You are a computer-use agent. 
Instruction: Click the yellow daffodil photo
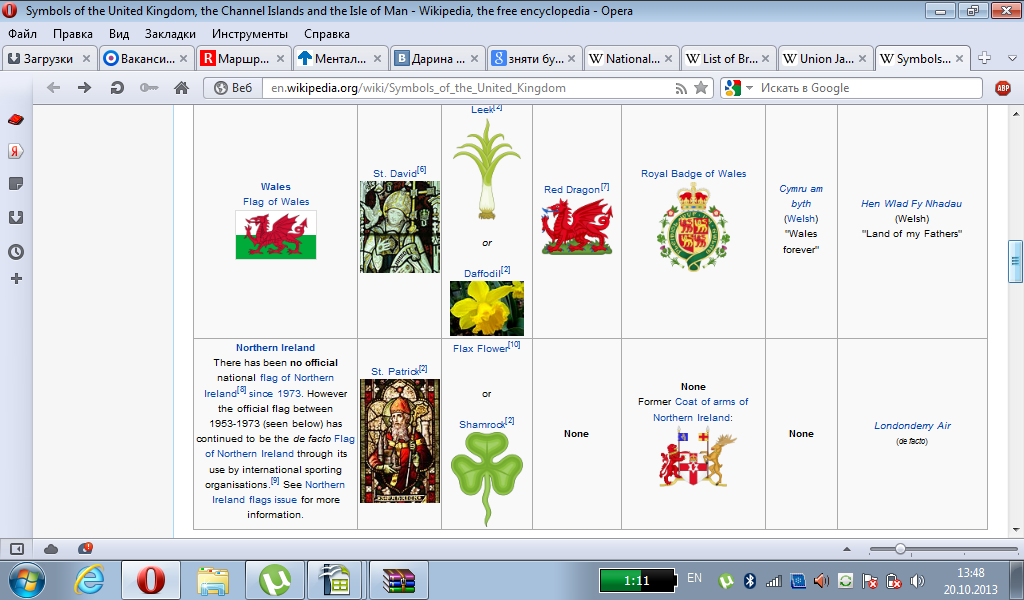[487, 308]
